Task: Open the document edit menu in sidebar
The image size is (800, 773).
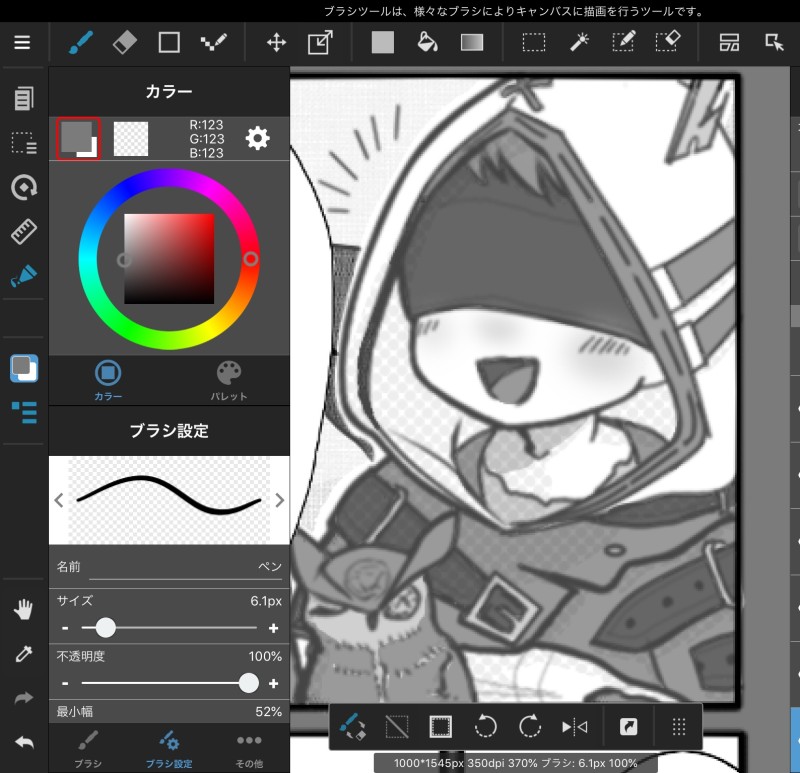Action: tap(23, 98)
